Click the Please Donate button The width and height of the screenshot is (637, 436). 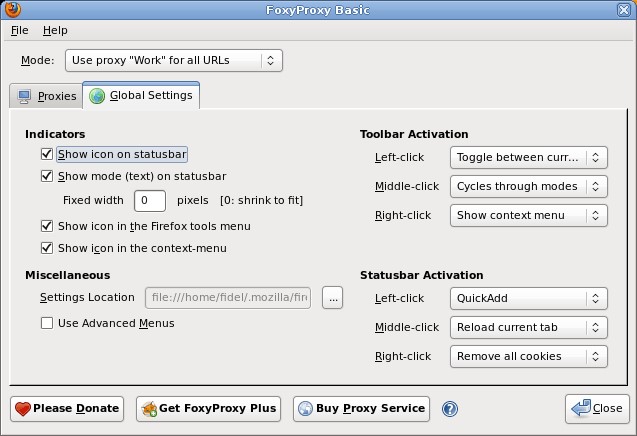click(x=67, y=409)
